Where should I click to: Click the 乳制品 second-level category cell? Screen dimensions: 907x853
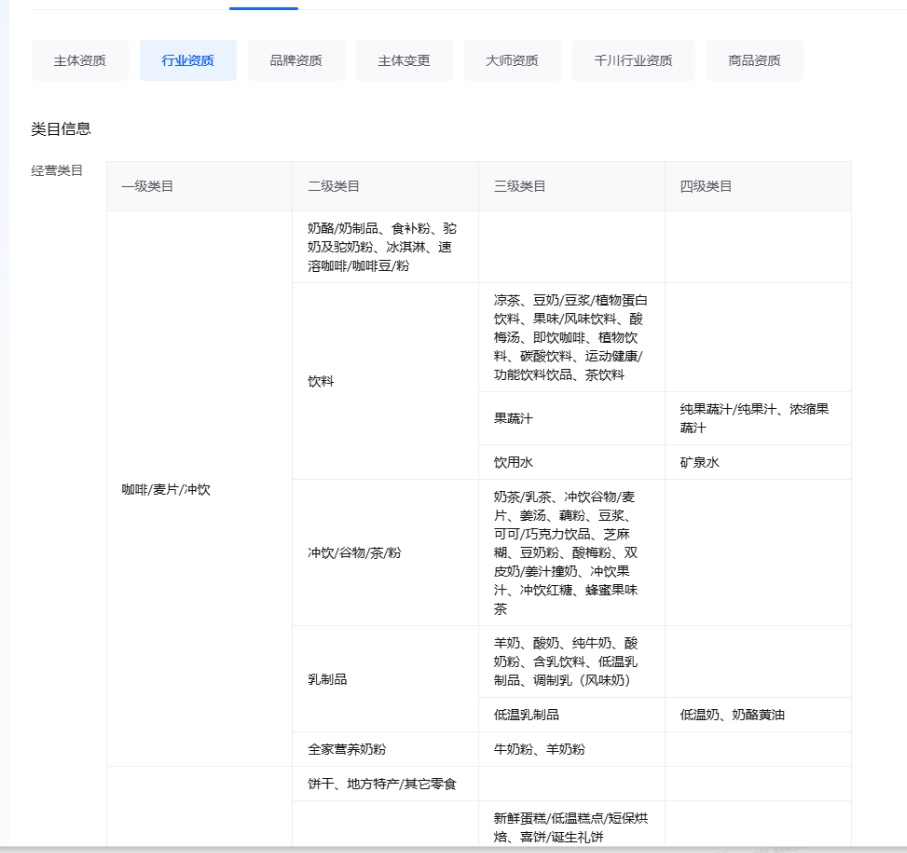tap(327, 679)
